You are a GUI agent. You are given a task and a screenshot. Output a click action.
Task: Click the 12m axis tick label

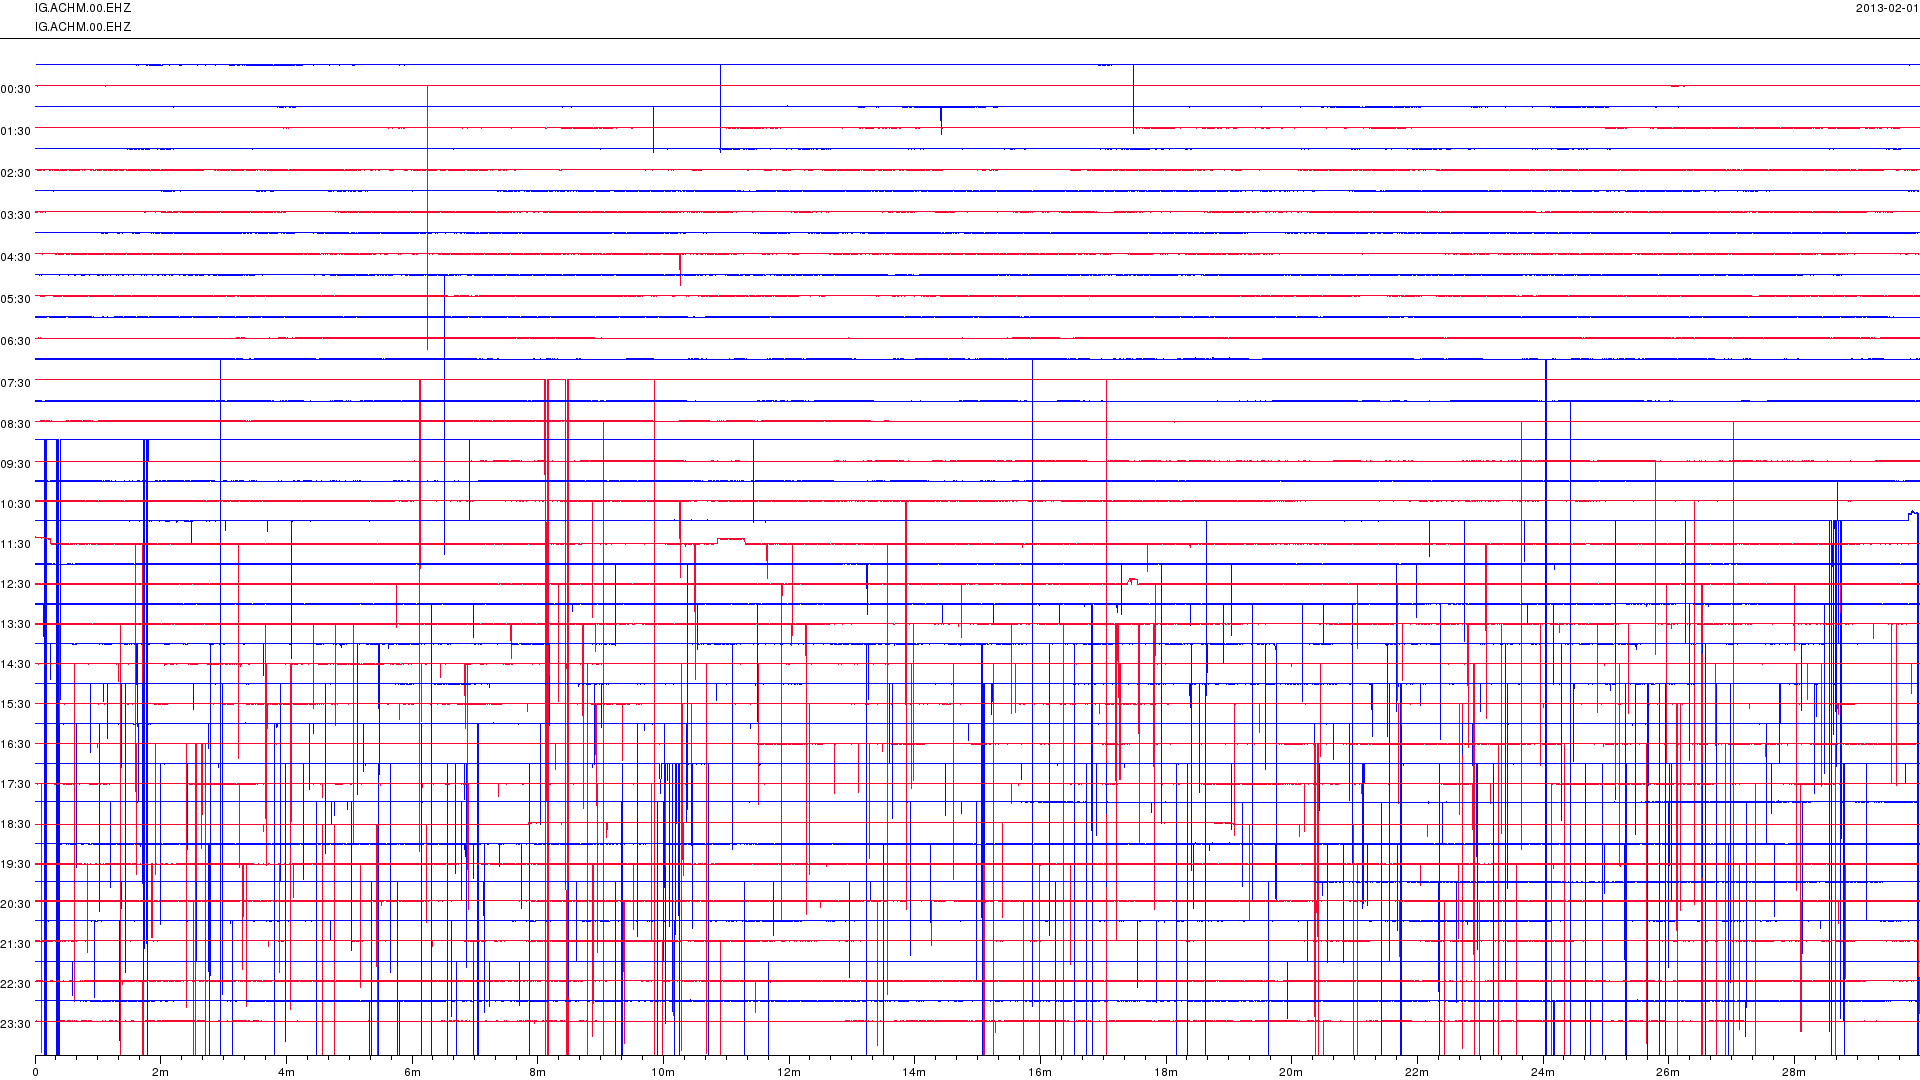[x=789, y=1073]
